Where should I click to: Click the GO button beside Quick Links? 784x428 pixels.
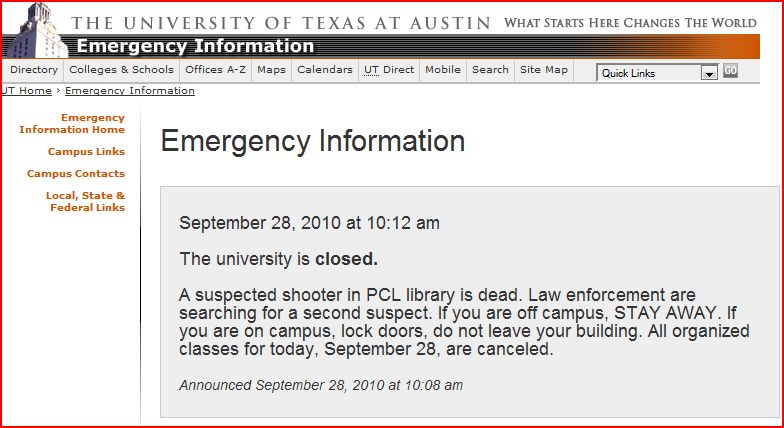click(x=730, y=71)
